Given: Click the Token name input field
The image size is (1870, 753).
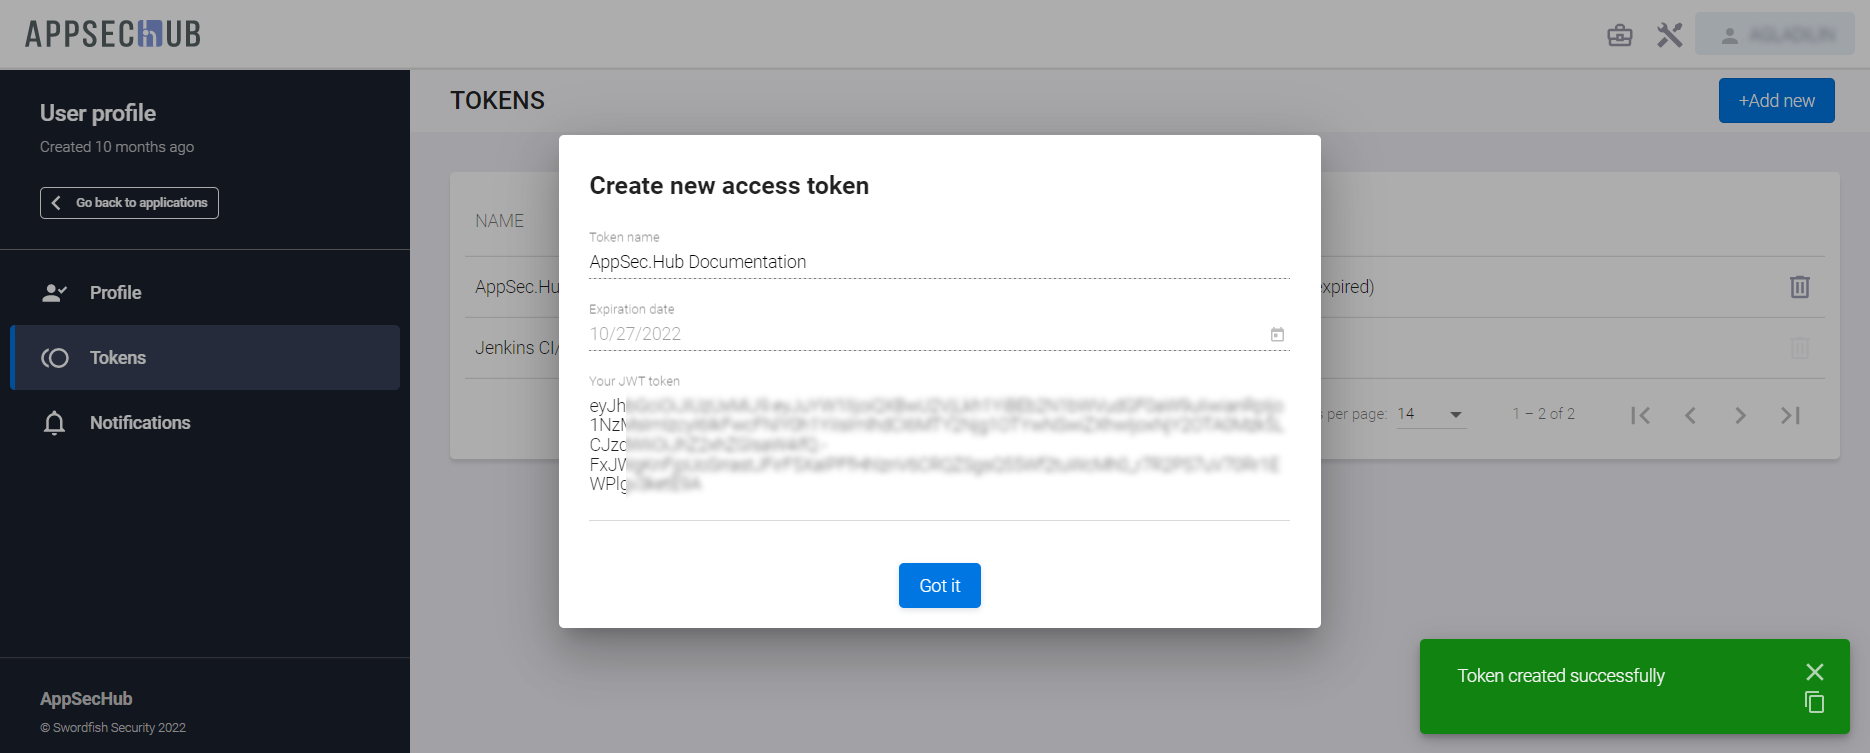Looking at the screenshot, I should pos(938,262).
